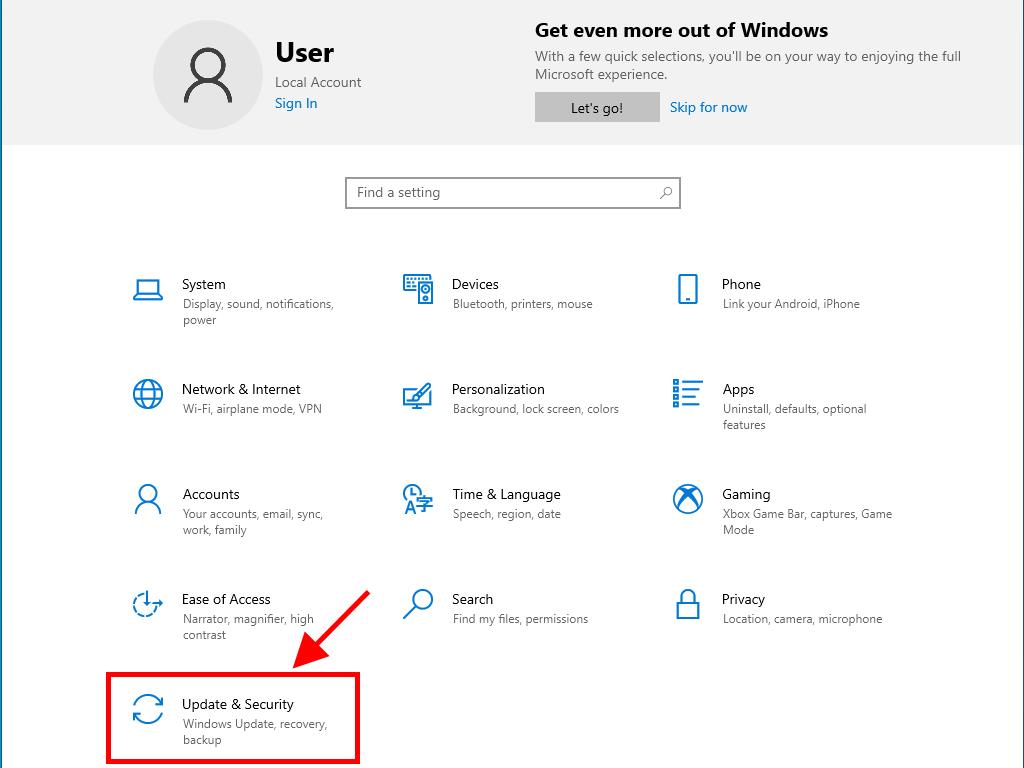The height and width of the screenshot is (768, 1024).
Task: Click the Phone icon
Action: coord(687,289)
